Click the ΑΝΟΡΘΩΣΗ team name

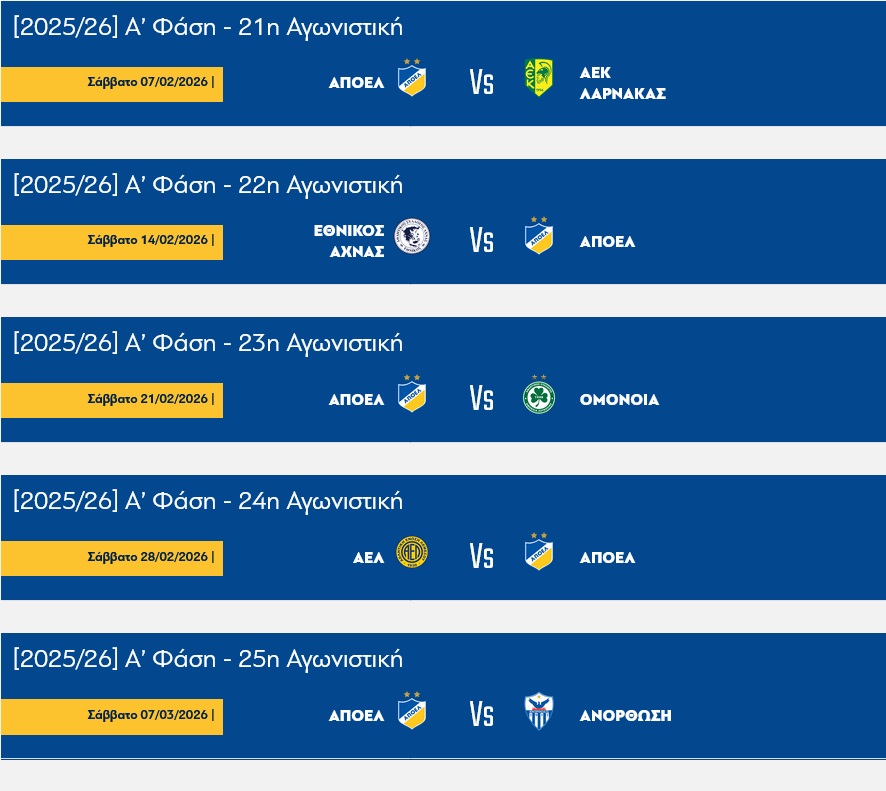click(625, 715)
